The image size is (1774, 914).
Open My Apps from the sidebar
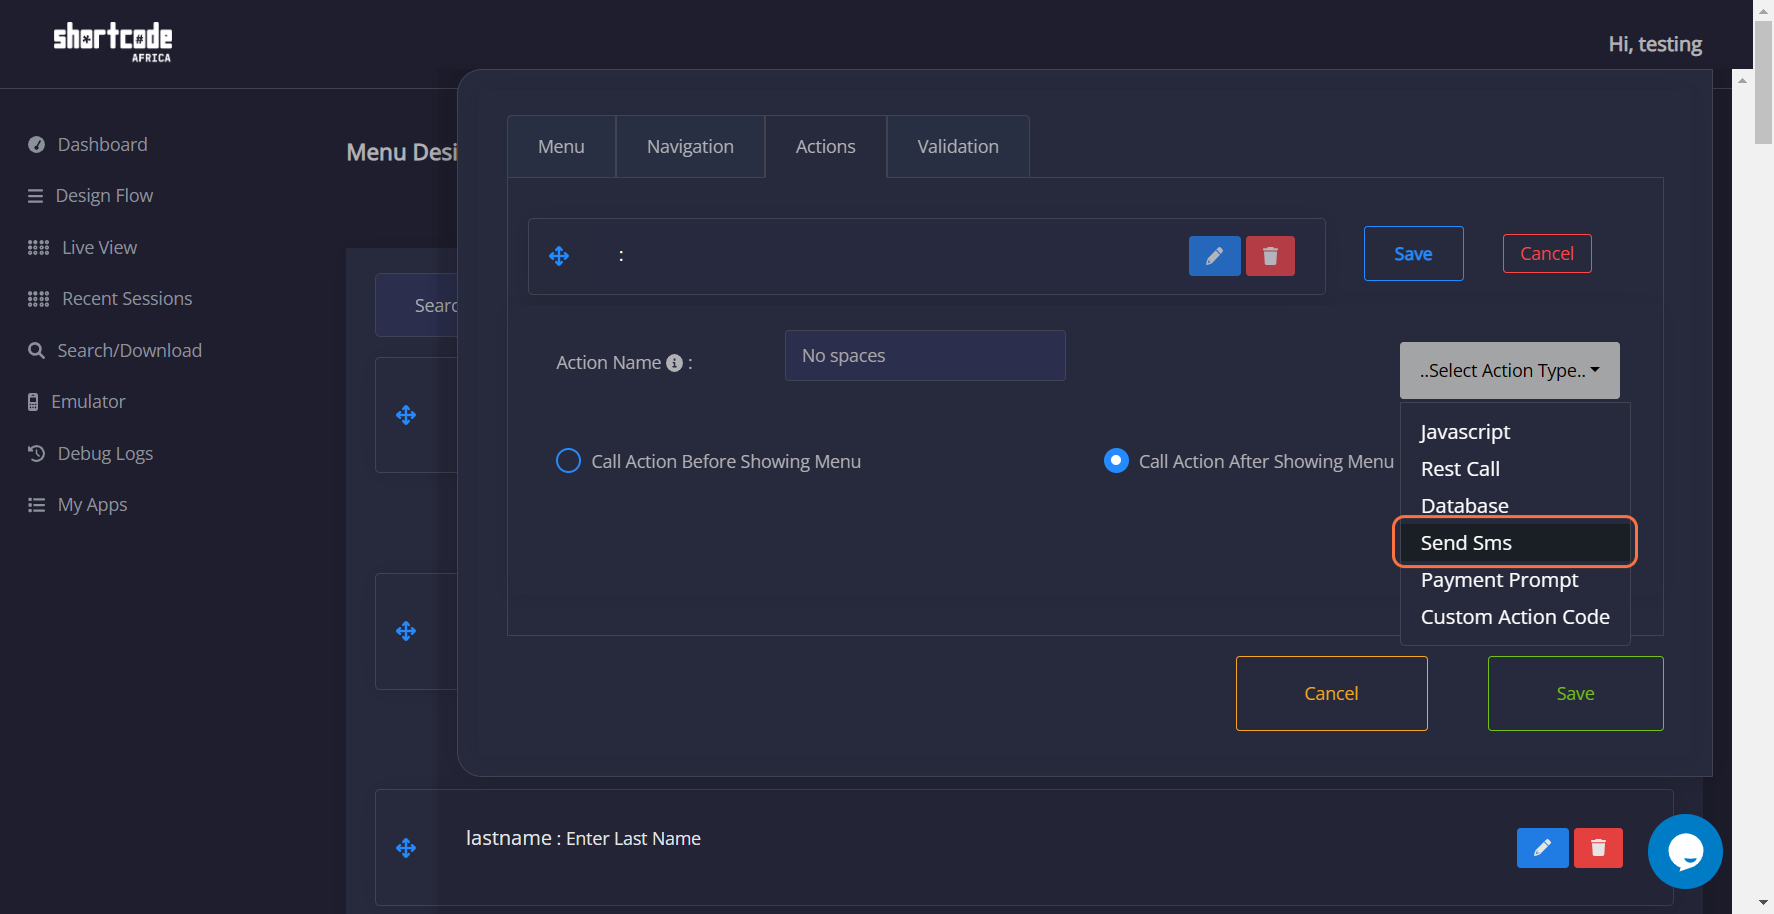click(x=92, y=505)
